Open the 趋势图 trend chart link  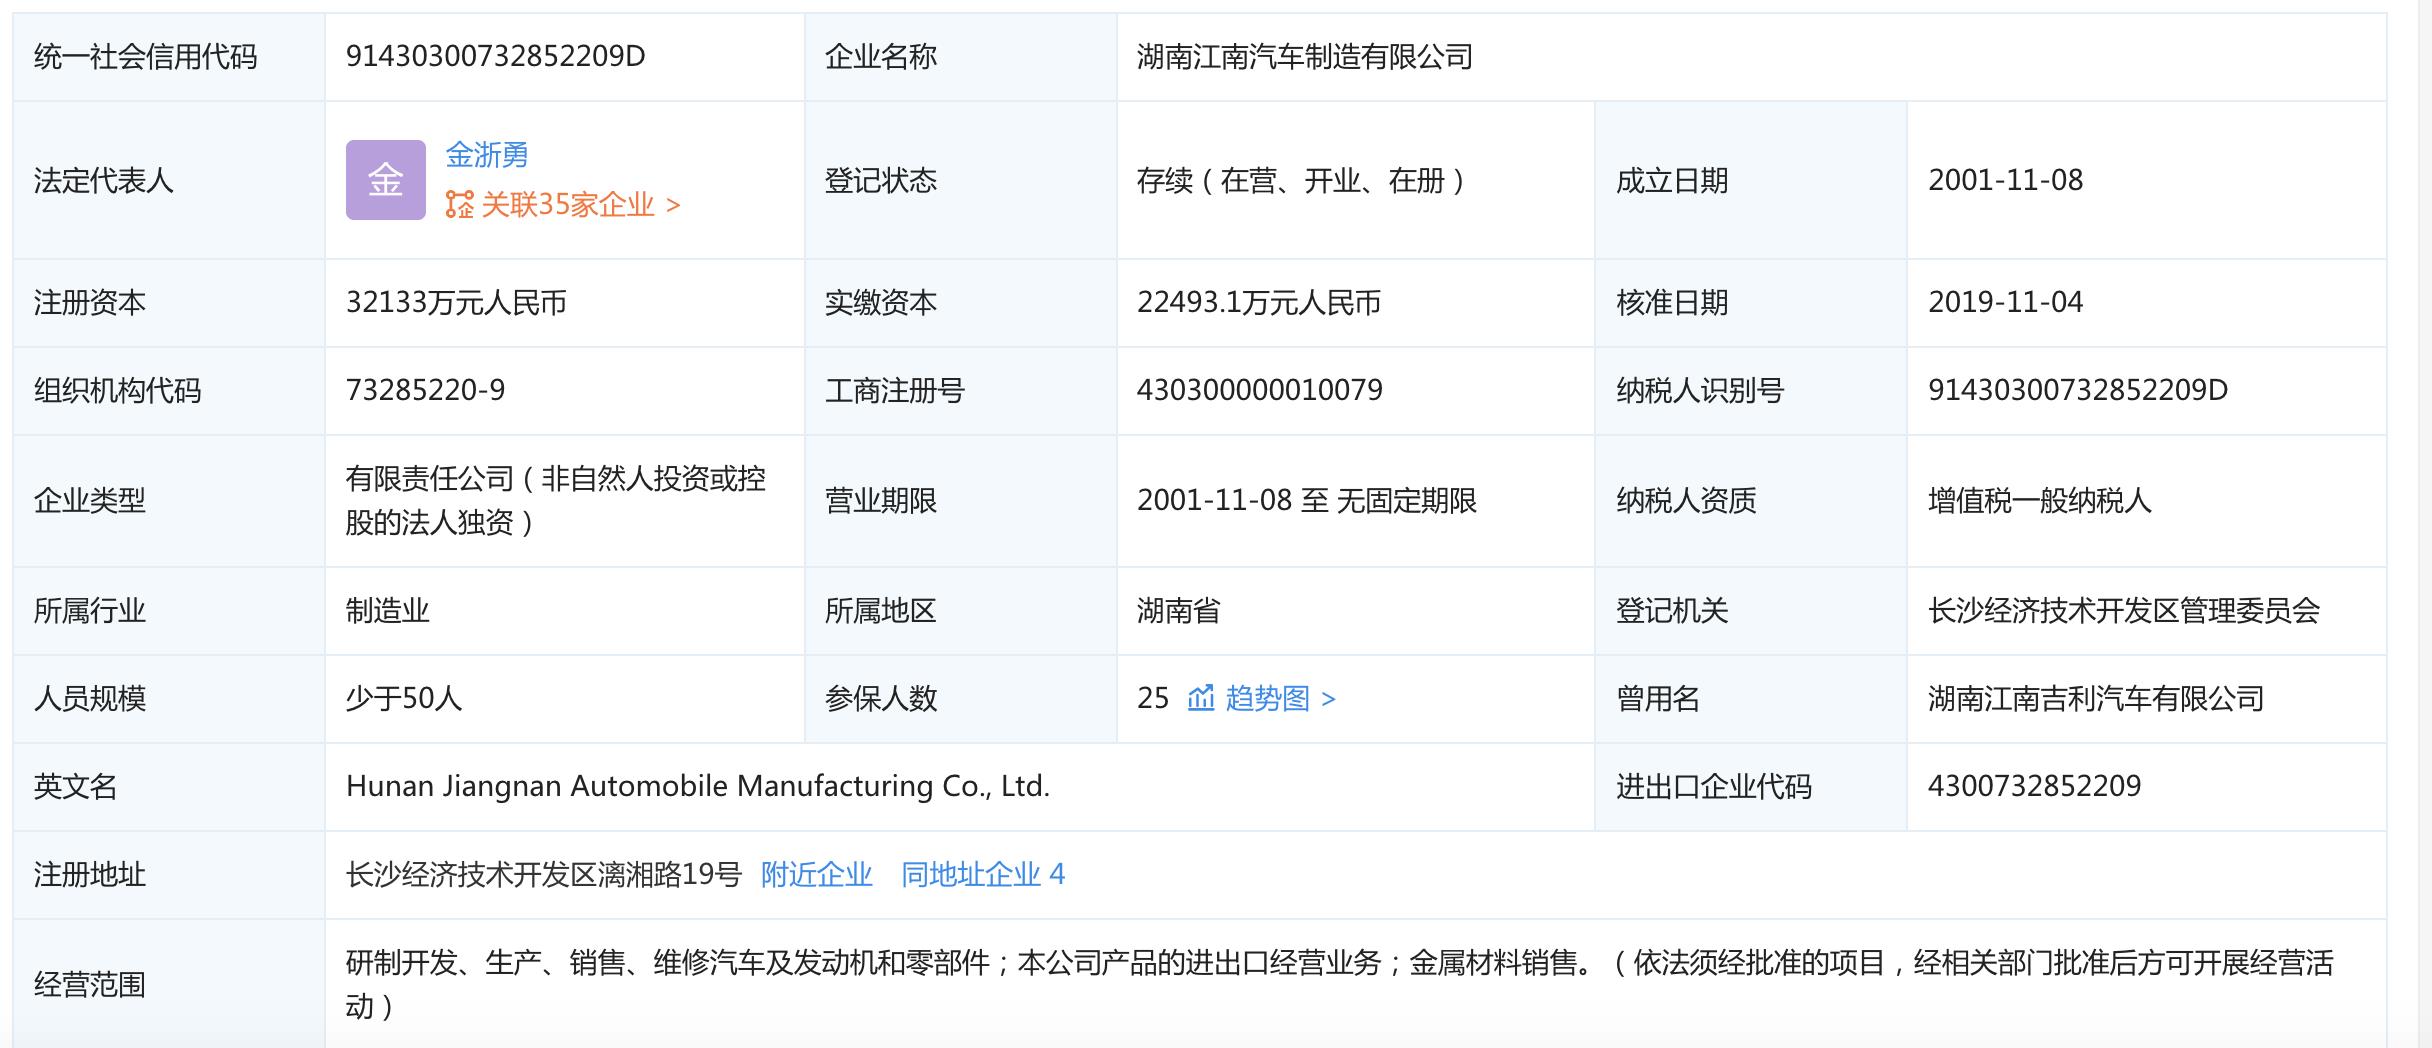coord(1280,698)
